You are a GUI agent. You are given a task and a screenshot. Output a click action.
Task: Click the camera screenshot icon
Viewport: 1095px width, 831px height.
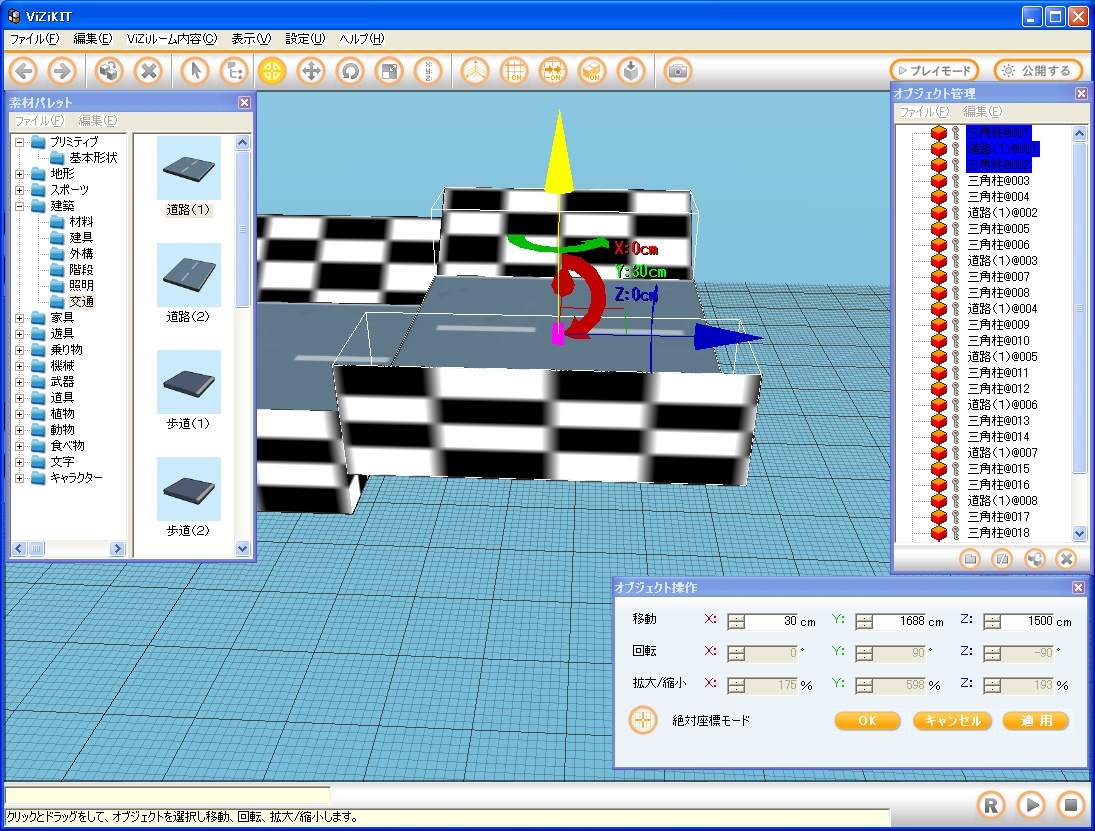pyautogui.click(x=678, y=71)
